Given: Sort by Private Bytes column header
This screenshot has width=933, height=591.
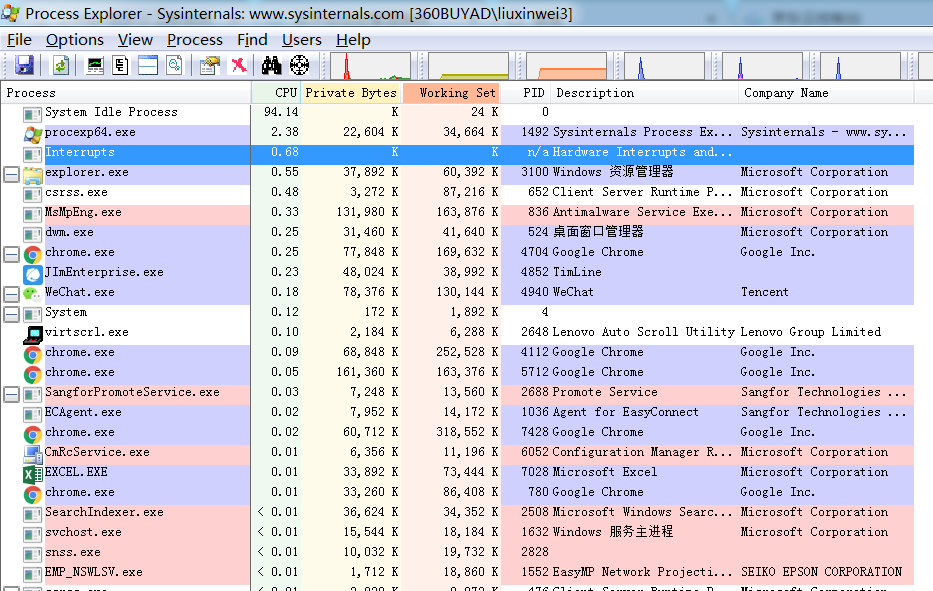Looking at the screenshot, I should 350,93.
